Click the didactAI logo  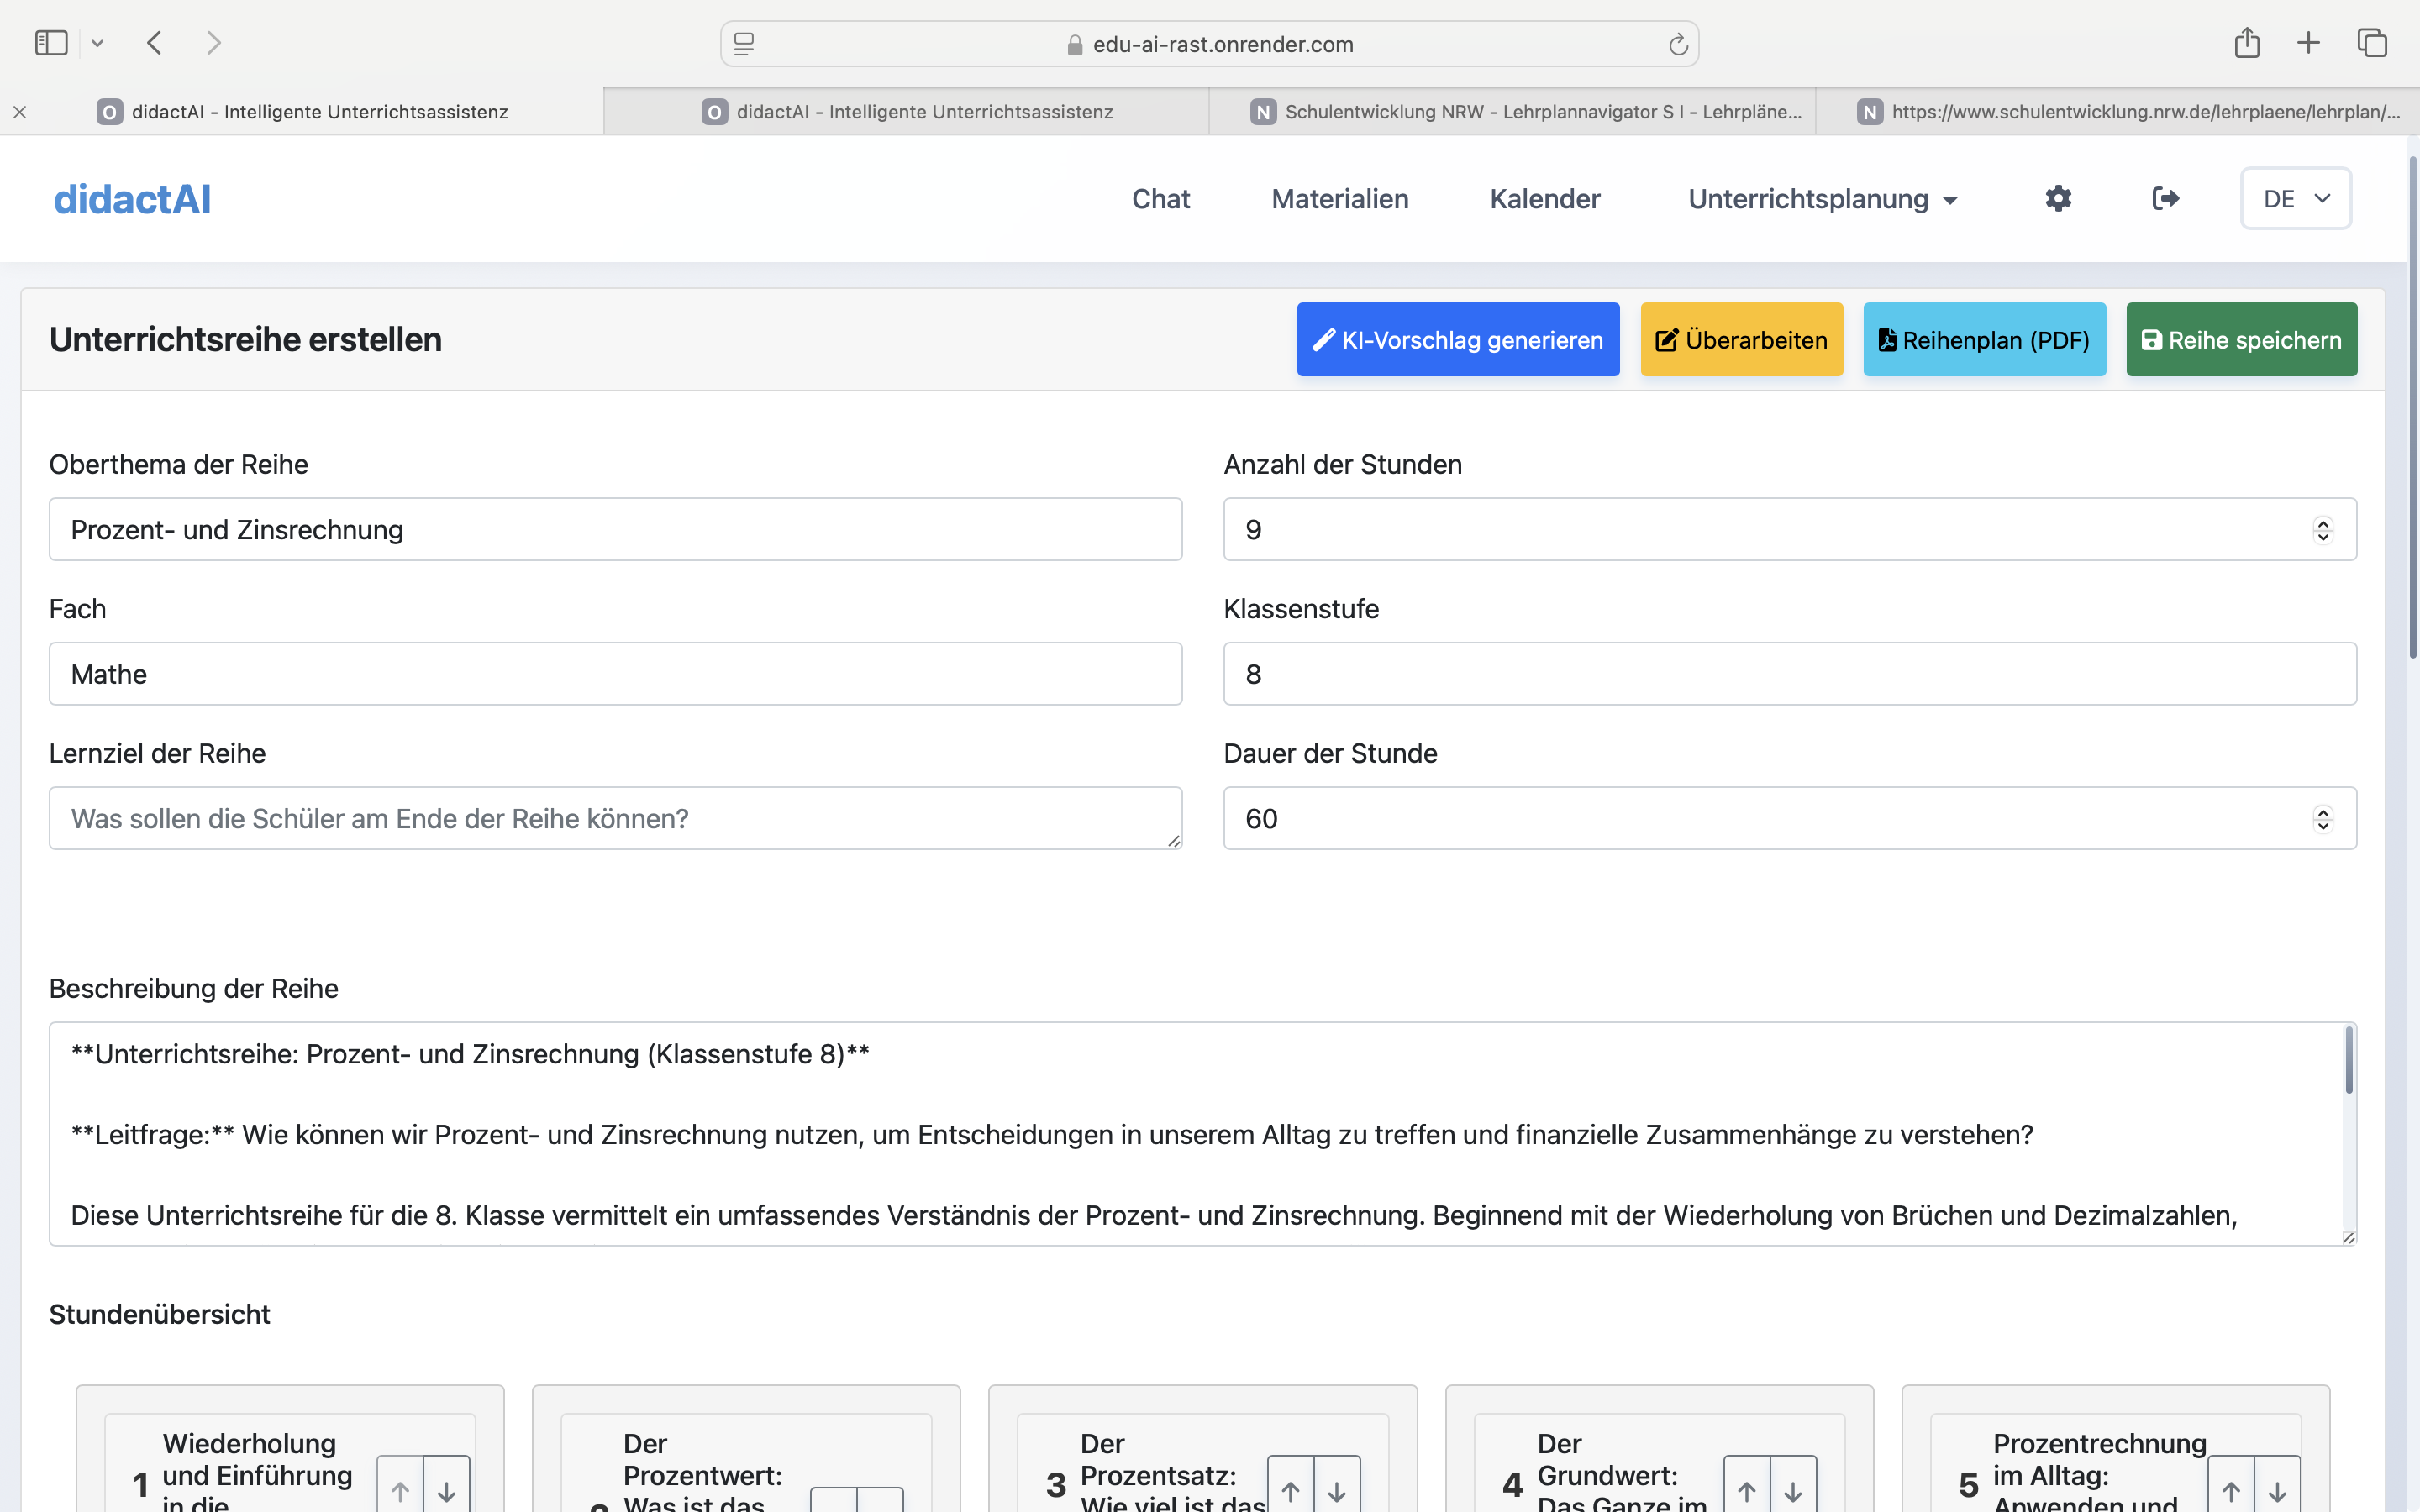(132, 199)
